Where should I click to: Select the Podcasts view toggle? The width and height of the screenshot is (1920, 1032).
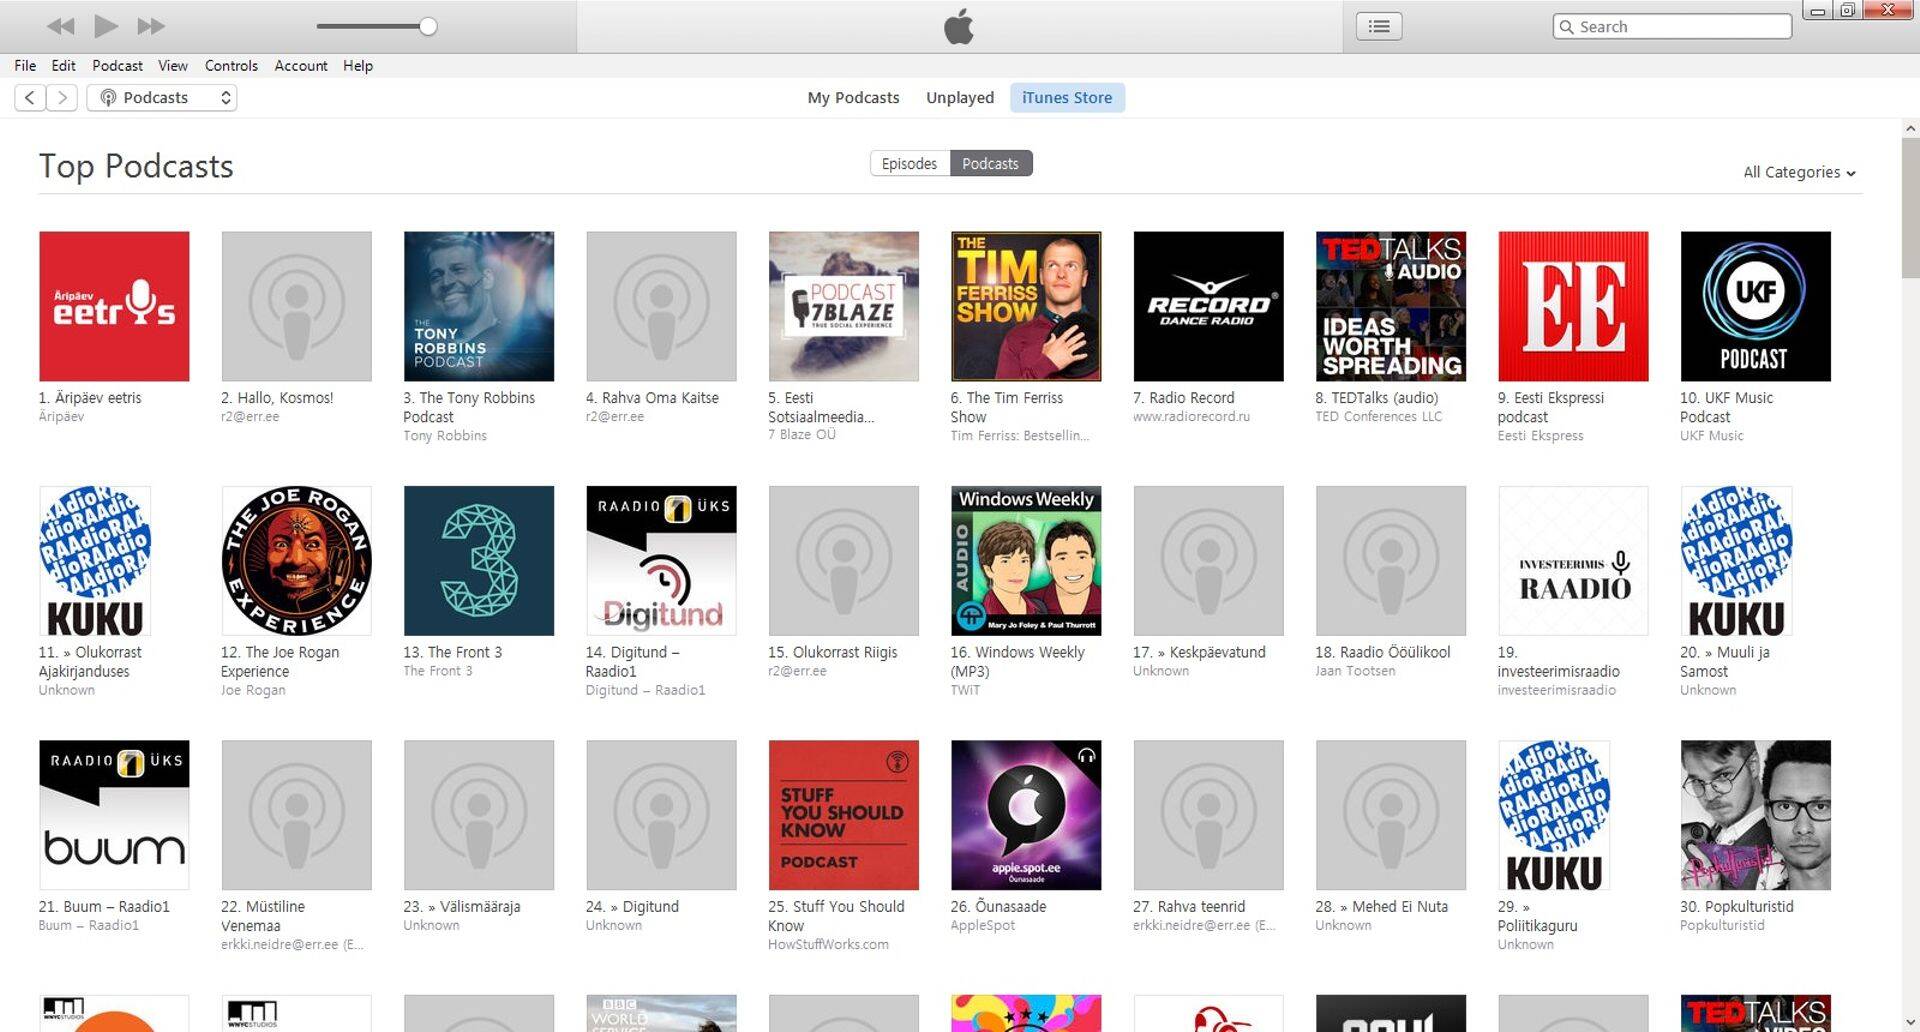coord(990,163)
